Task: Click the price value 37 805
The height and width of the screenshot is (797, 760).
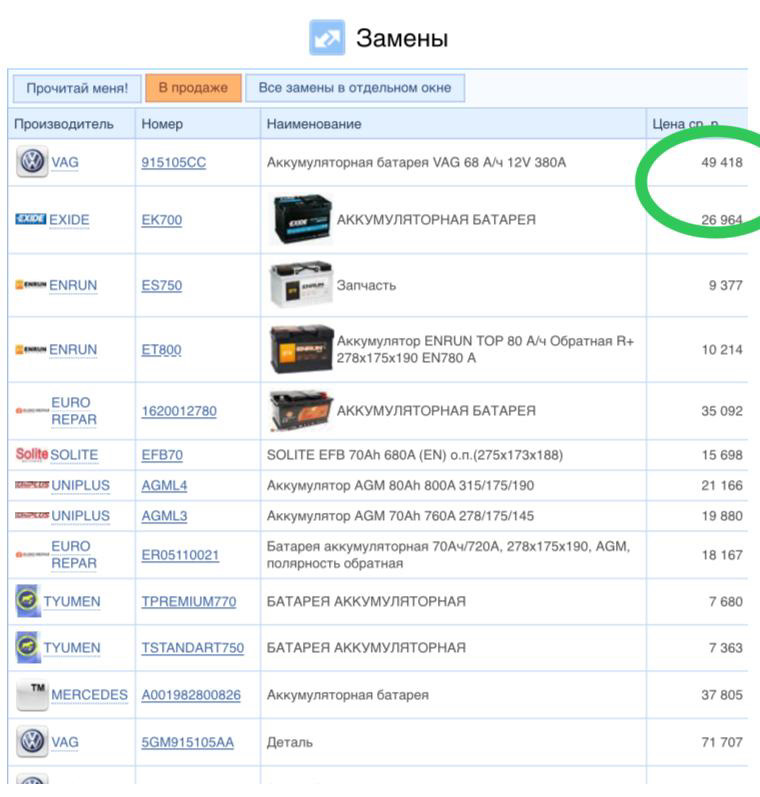Action: point(722,695)
